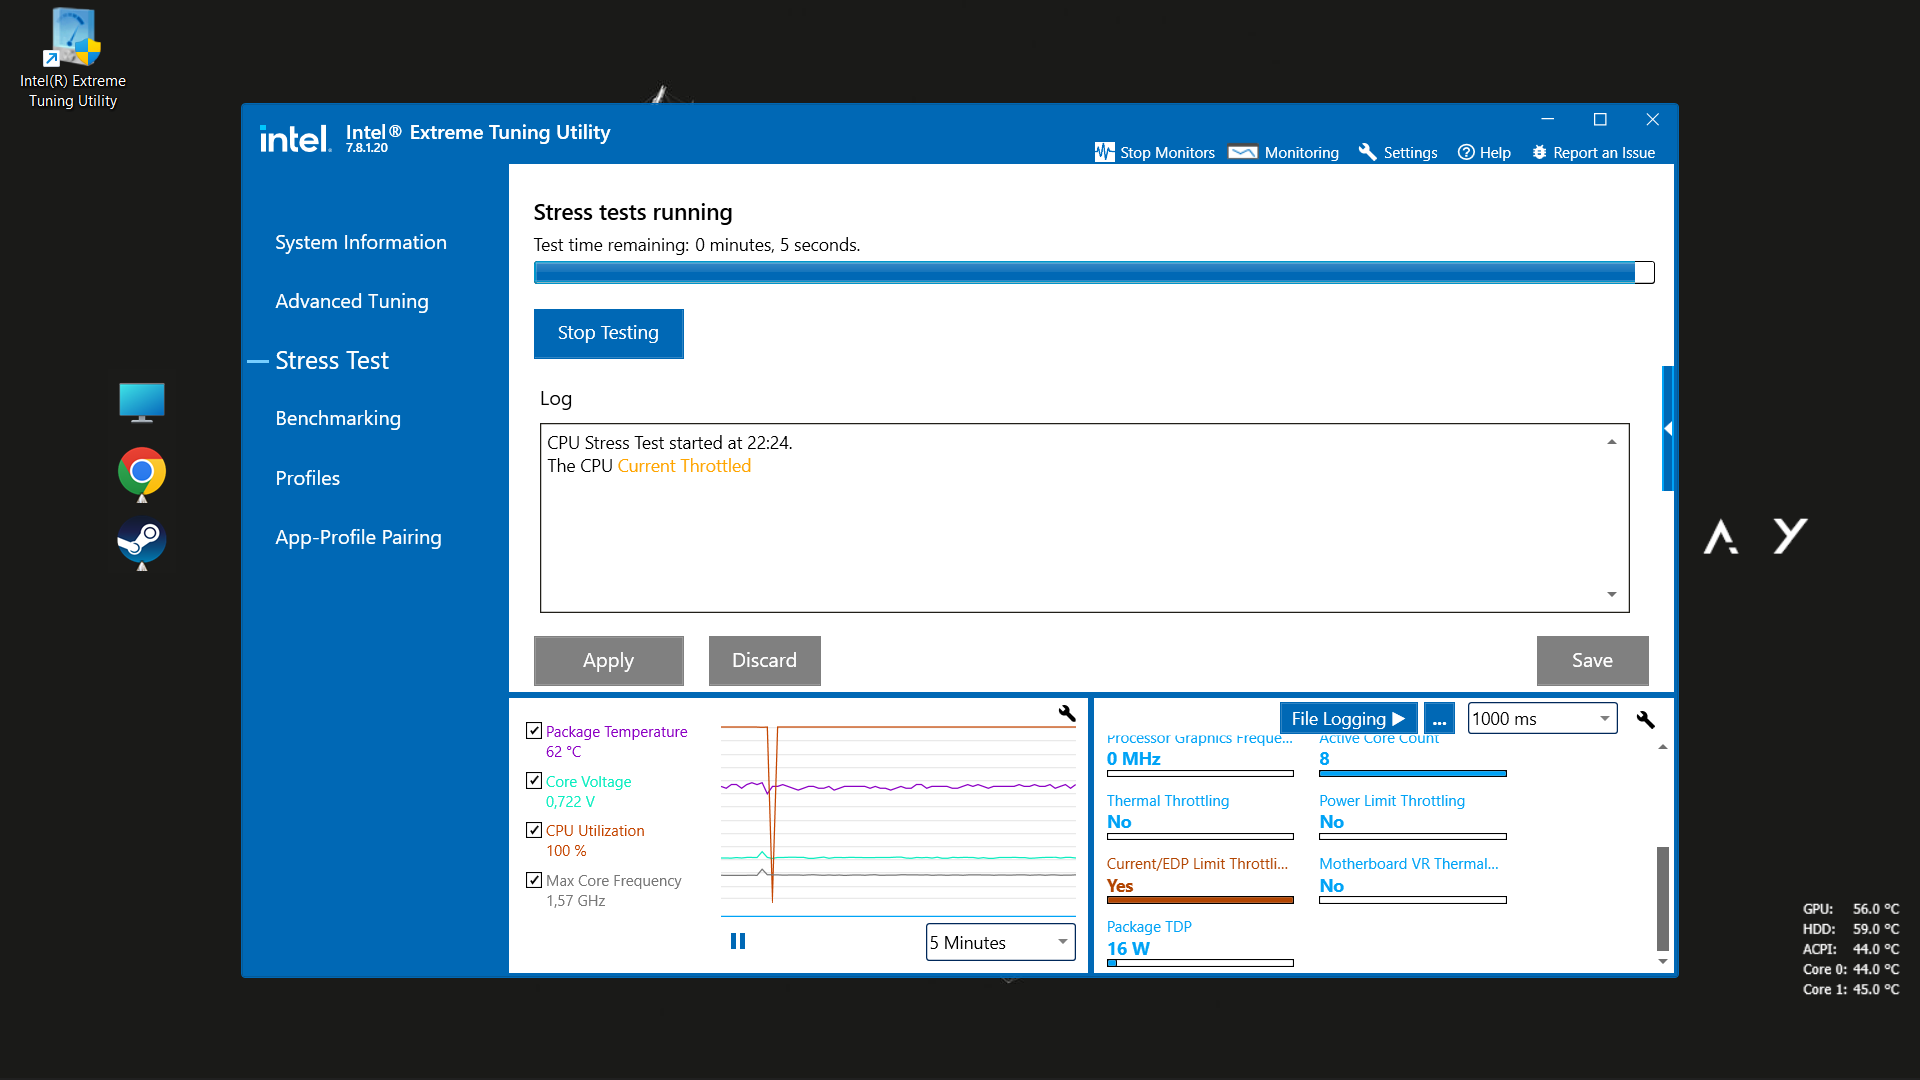
Task: Expand the 5 Minutes time range dropdown
Action: pos(1000,942)
